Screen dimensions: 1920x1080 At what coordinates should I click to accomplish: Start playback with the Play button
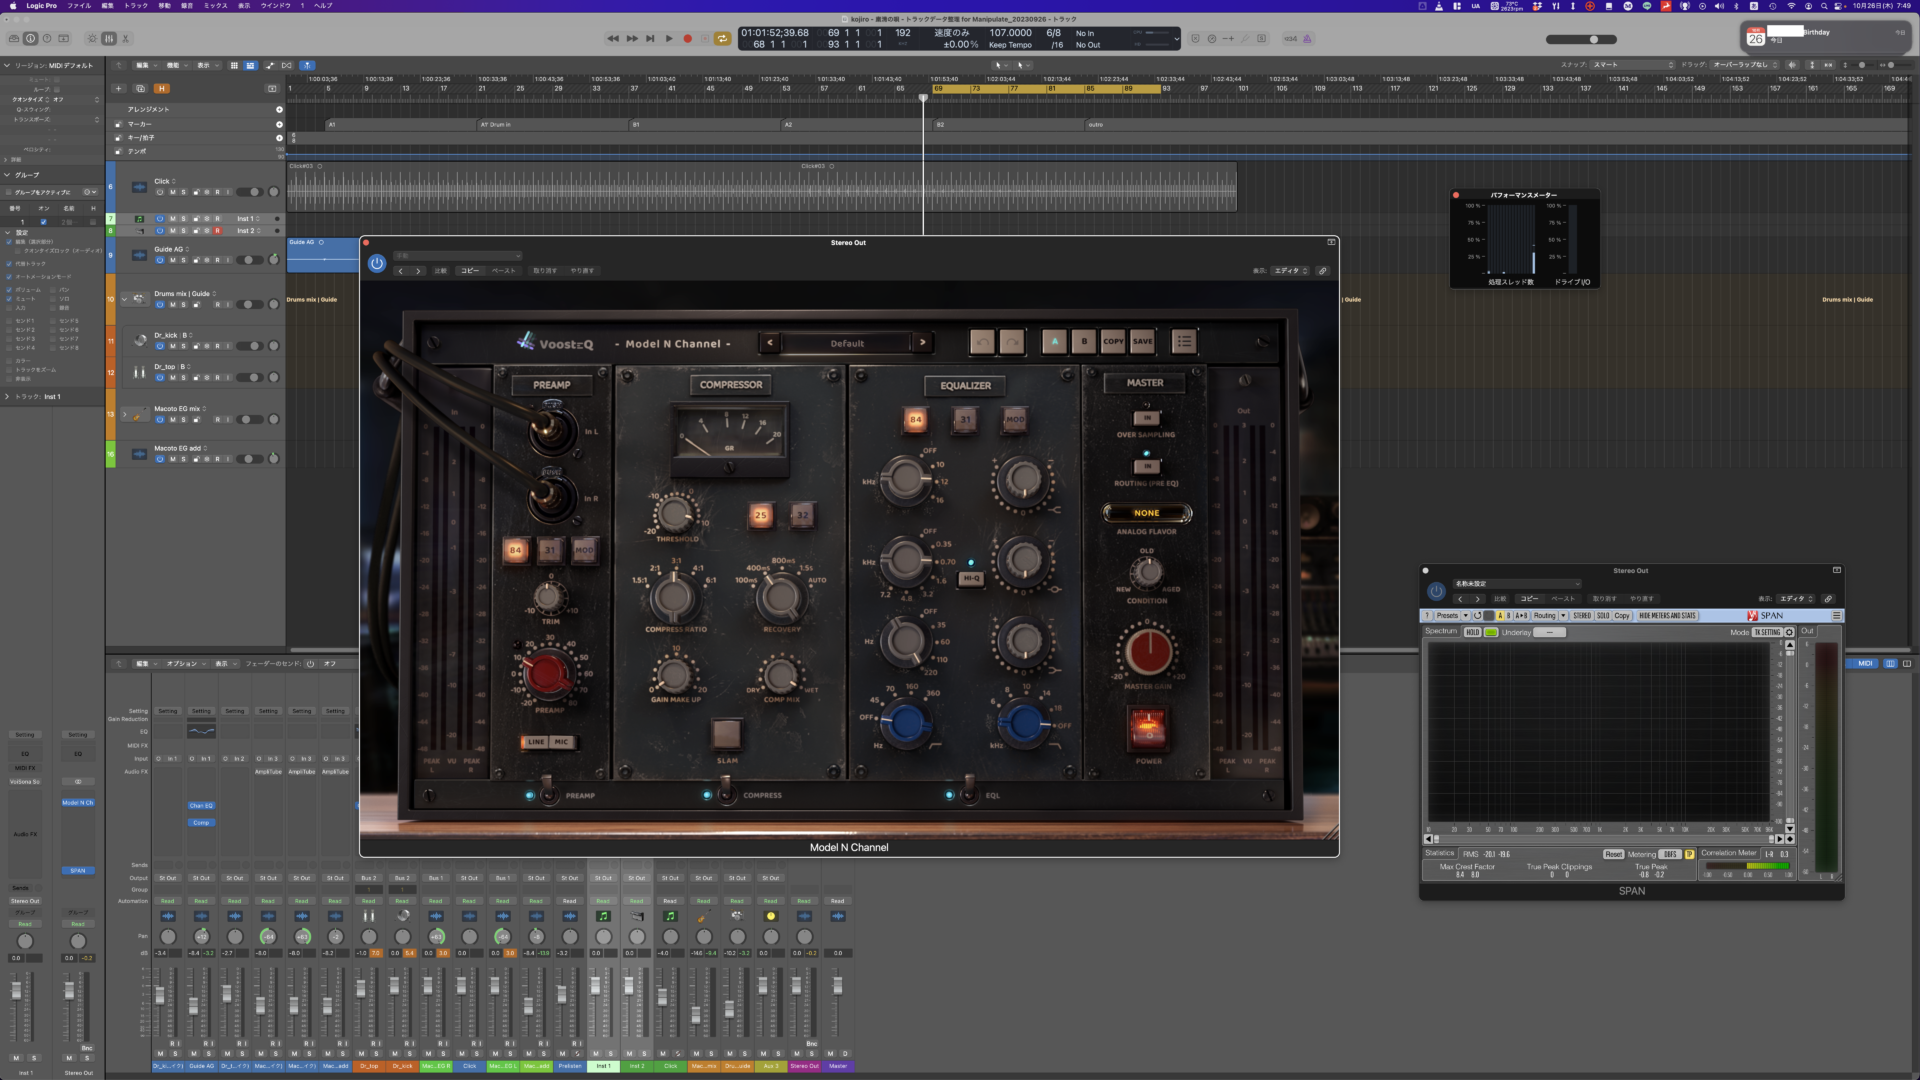click(669, 38)
